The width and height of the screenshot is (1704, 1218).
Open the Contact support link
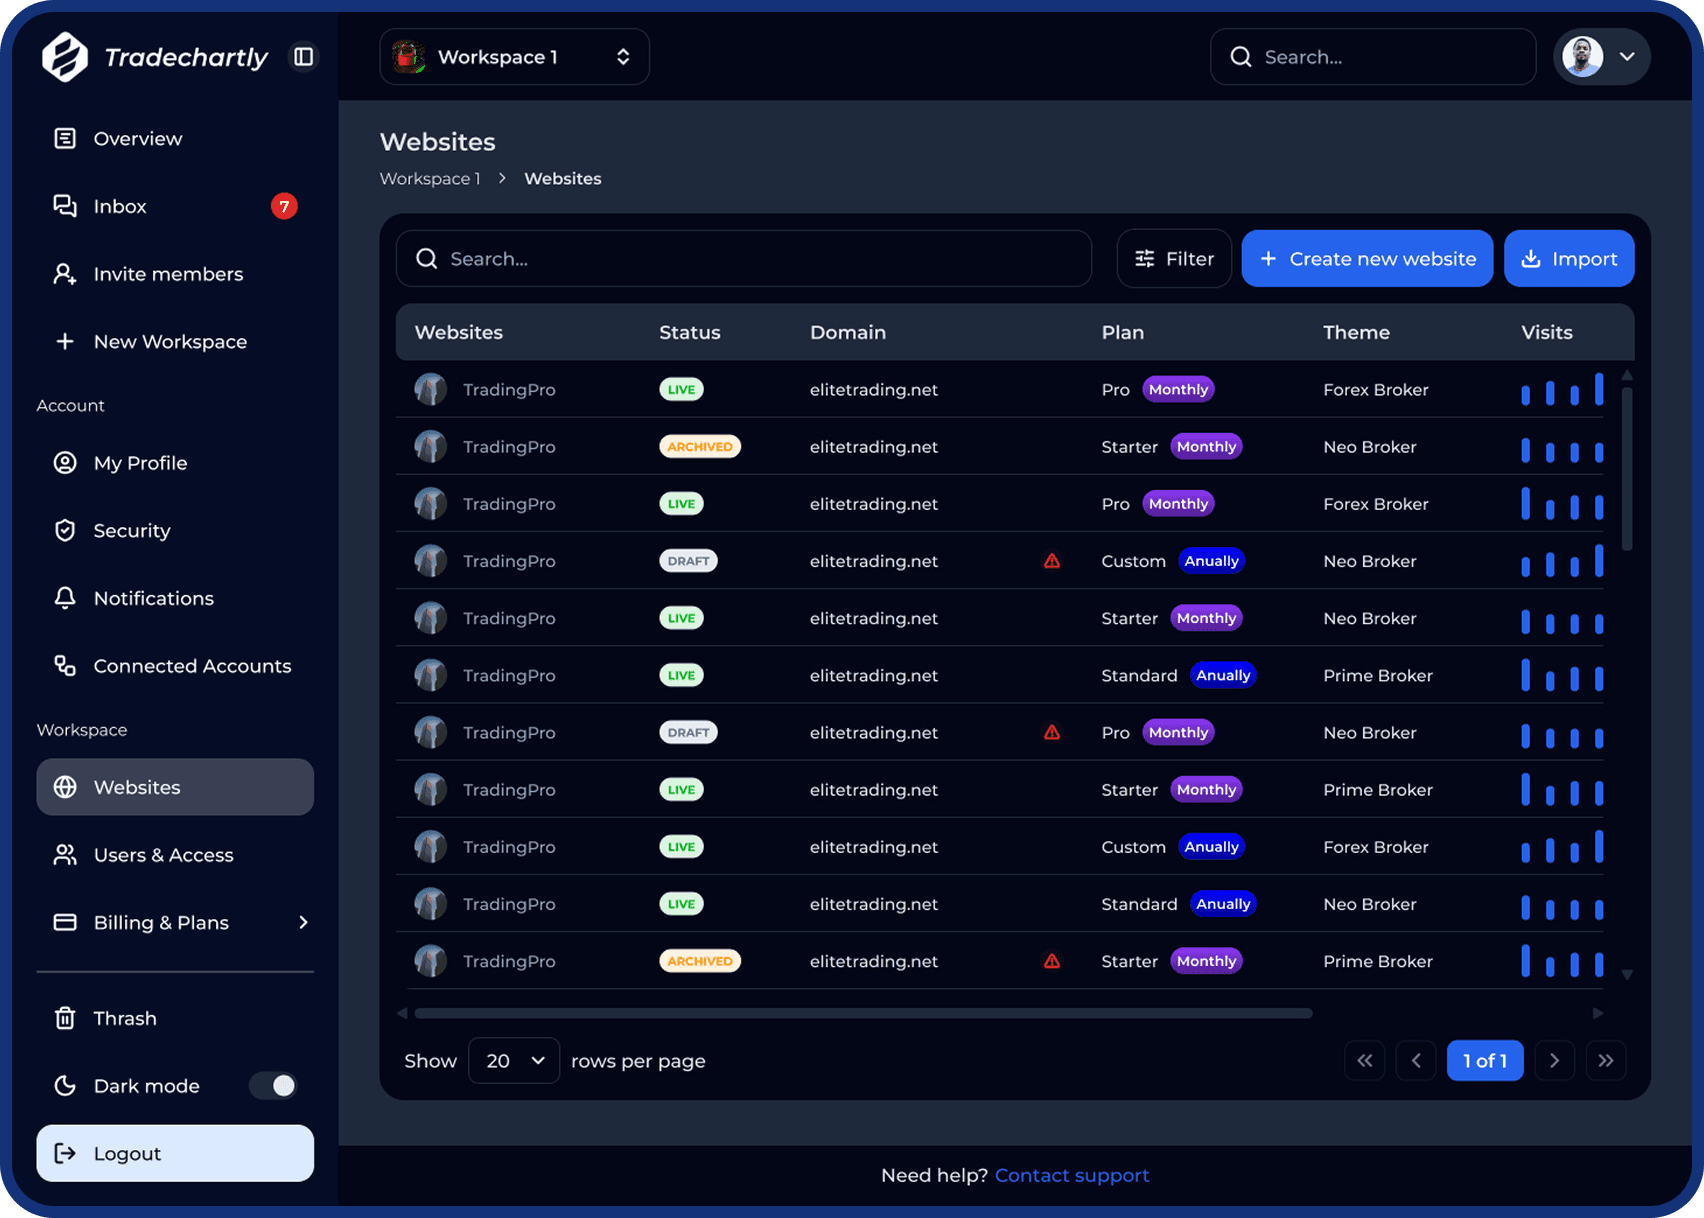click(1072, 1175)
